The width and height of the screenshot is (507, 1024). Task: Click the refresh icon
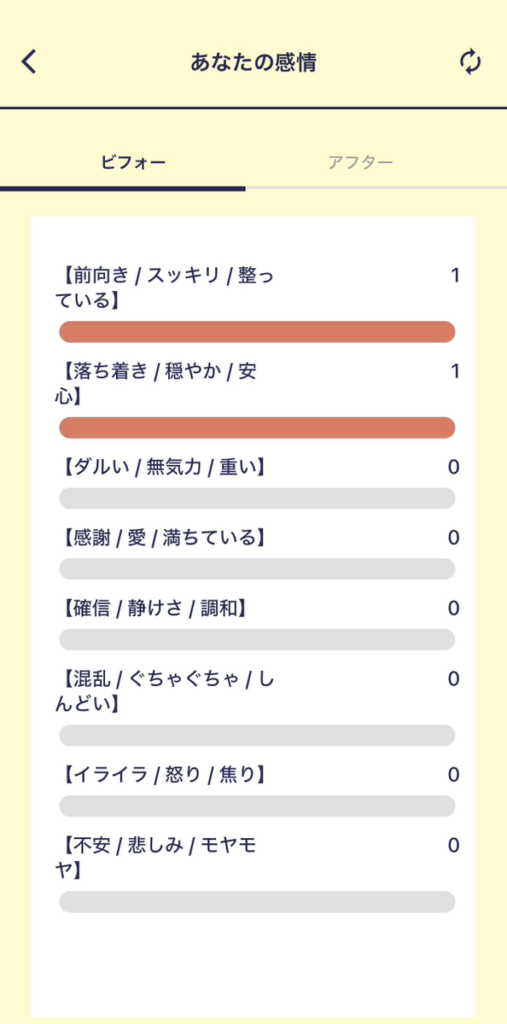(x=470, y=62)
